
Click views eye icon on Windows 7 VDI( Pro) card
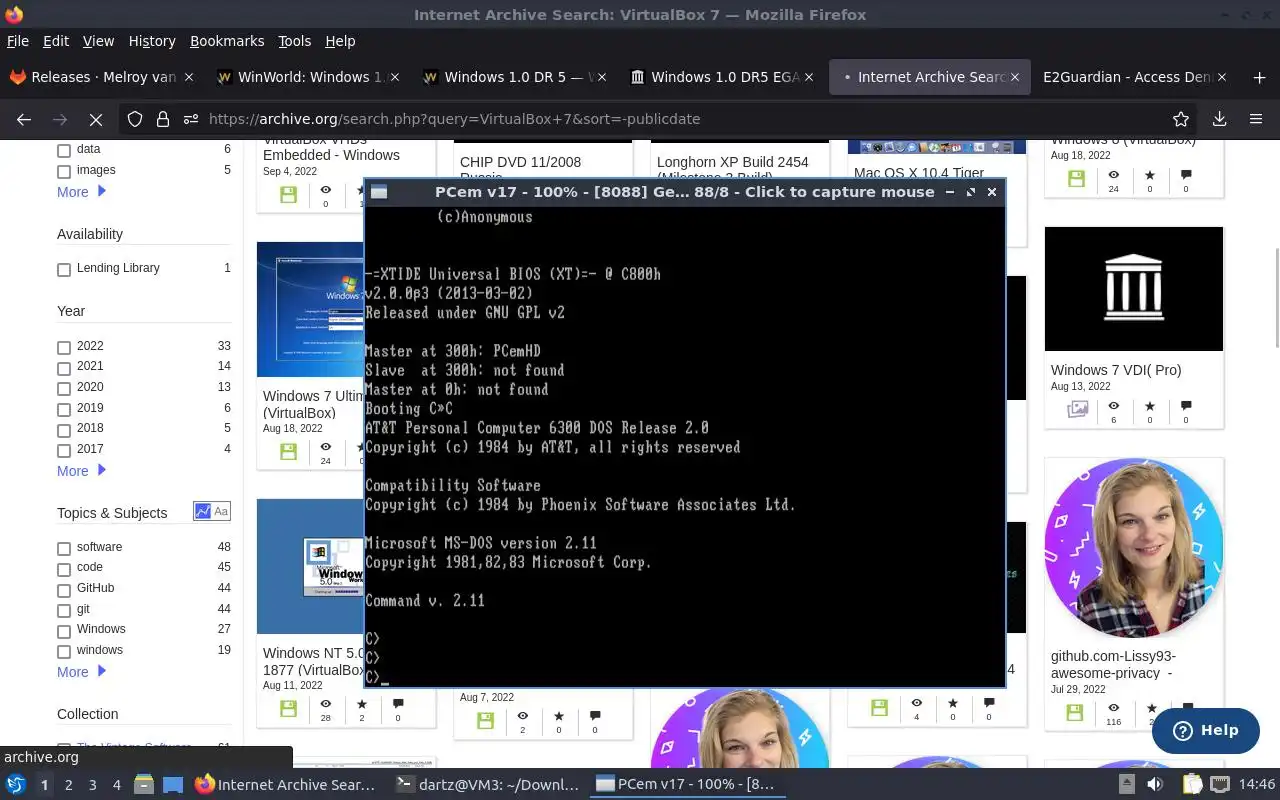[1113, 407]
